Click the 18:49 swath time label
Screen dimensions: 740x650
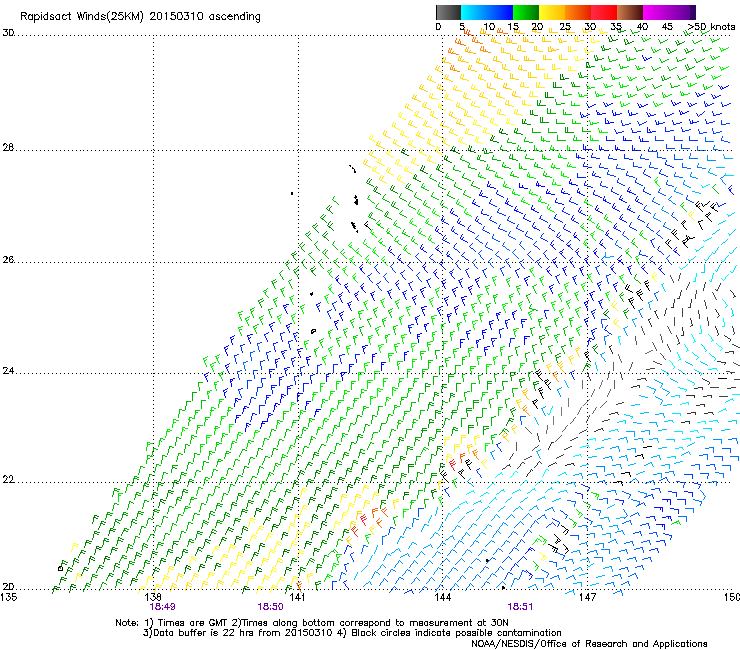162,607
